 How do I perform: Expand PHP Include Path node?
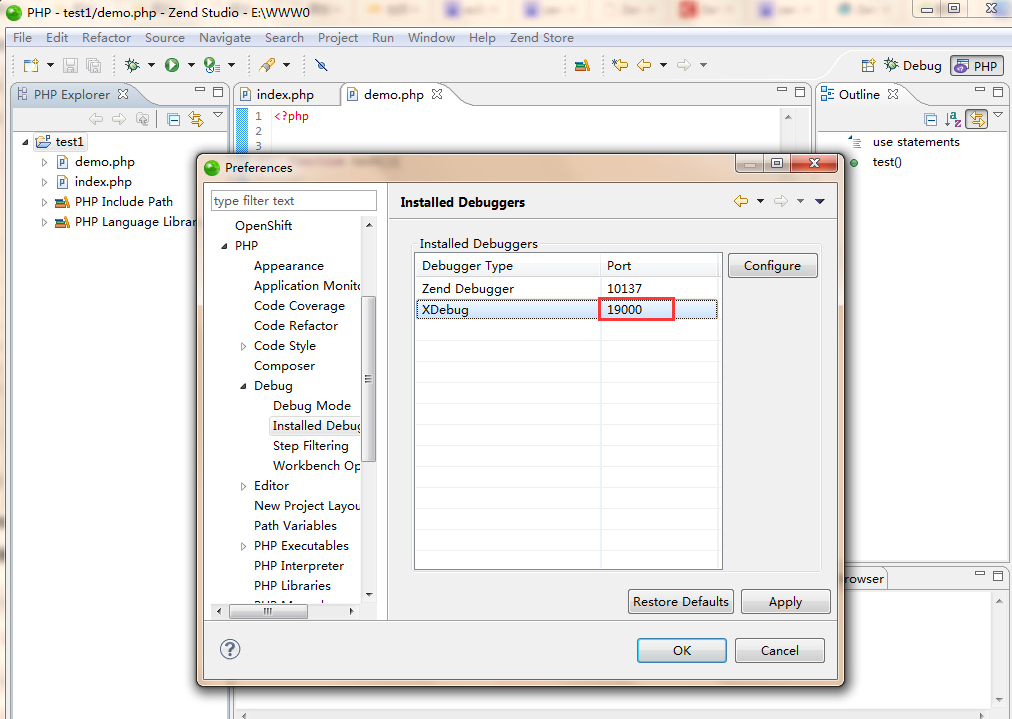45,203
